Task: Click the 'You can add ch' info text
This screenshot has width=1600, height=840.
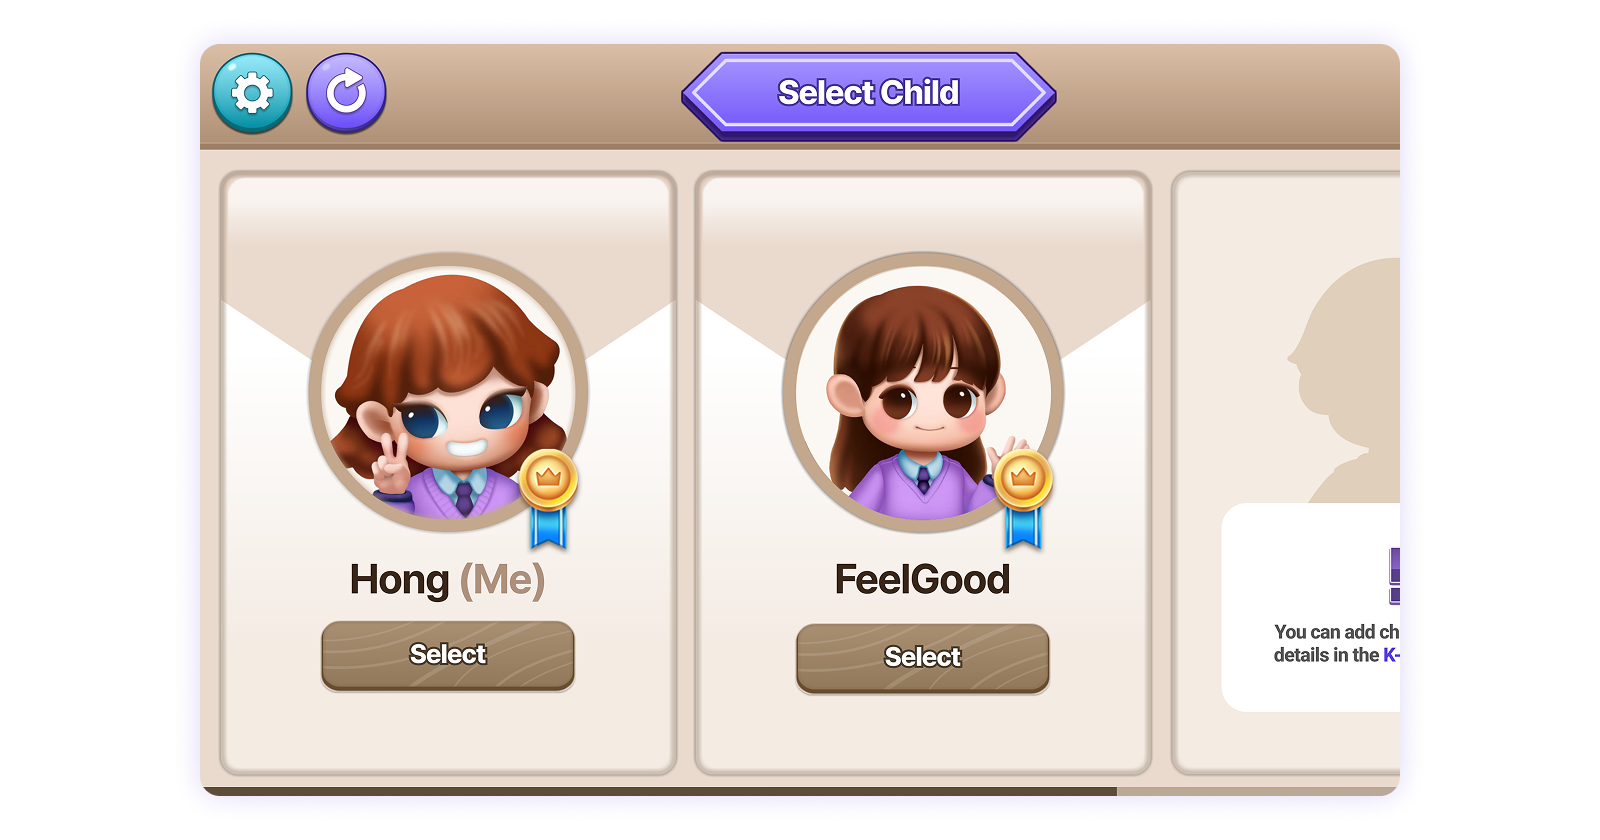Action: click(1337, 632)
